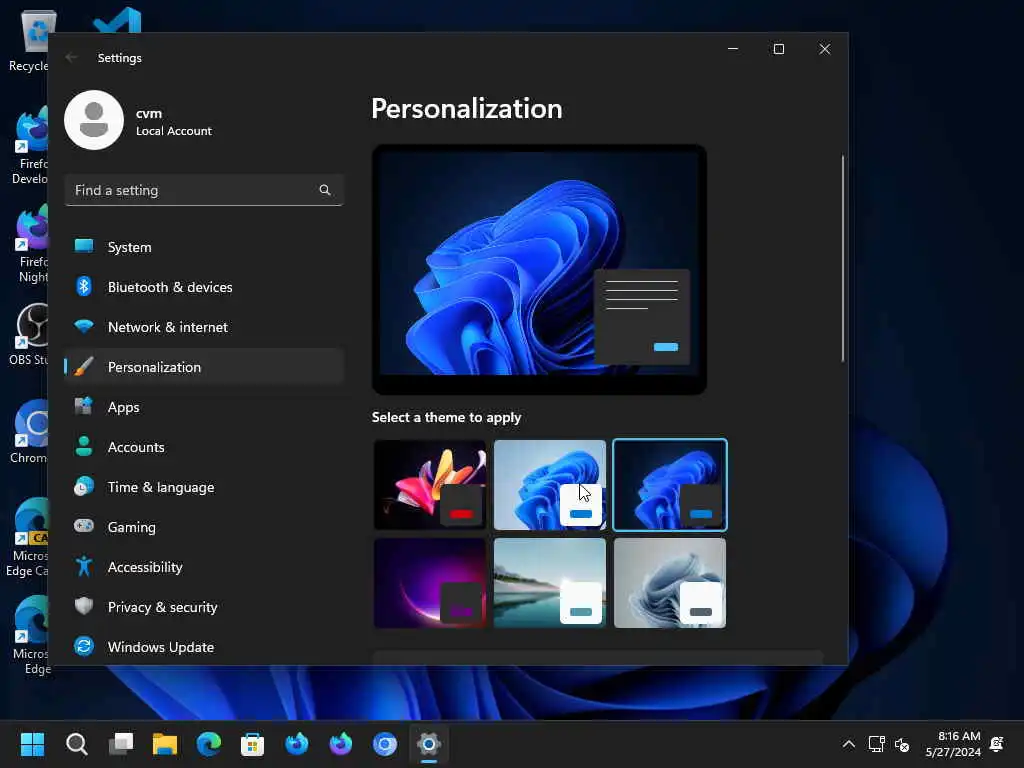Select the Personalization category
The height and width of the screenshot is (768, 1024).
click(x=204, y=366)
